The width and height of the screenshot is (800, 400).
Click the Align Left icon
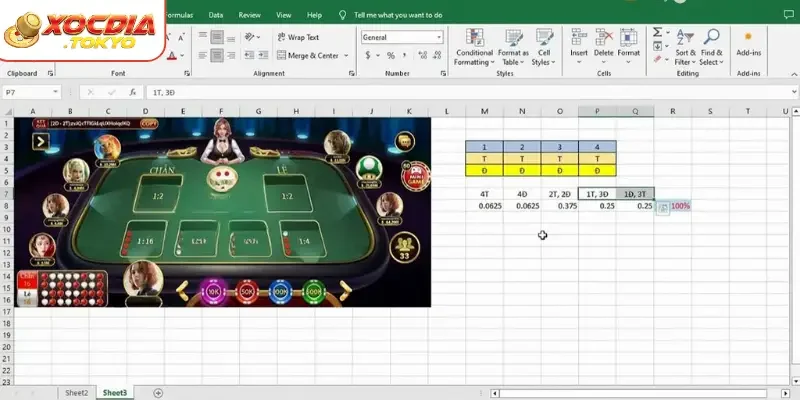coord(203,55)
